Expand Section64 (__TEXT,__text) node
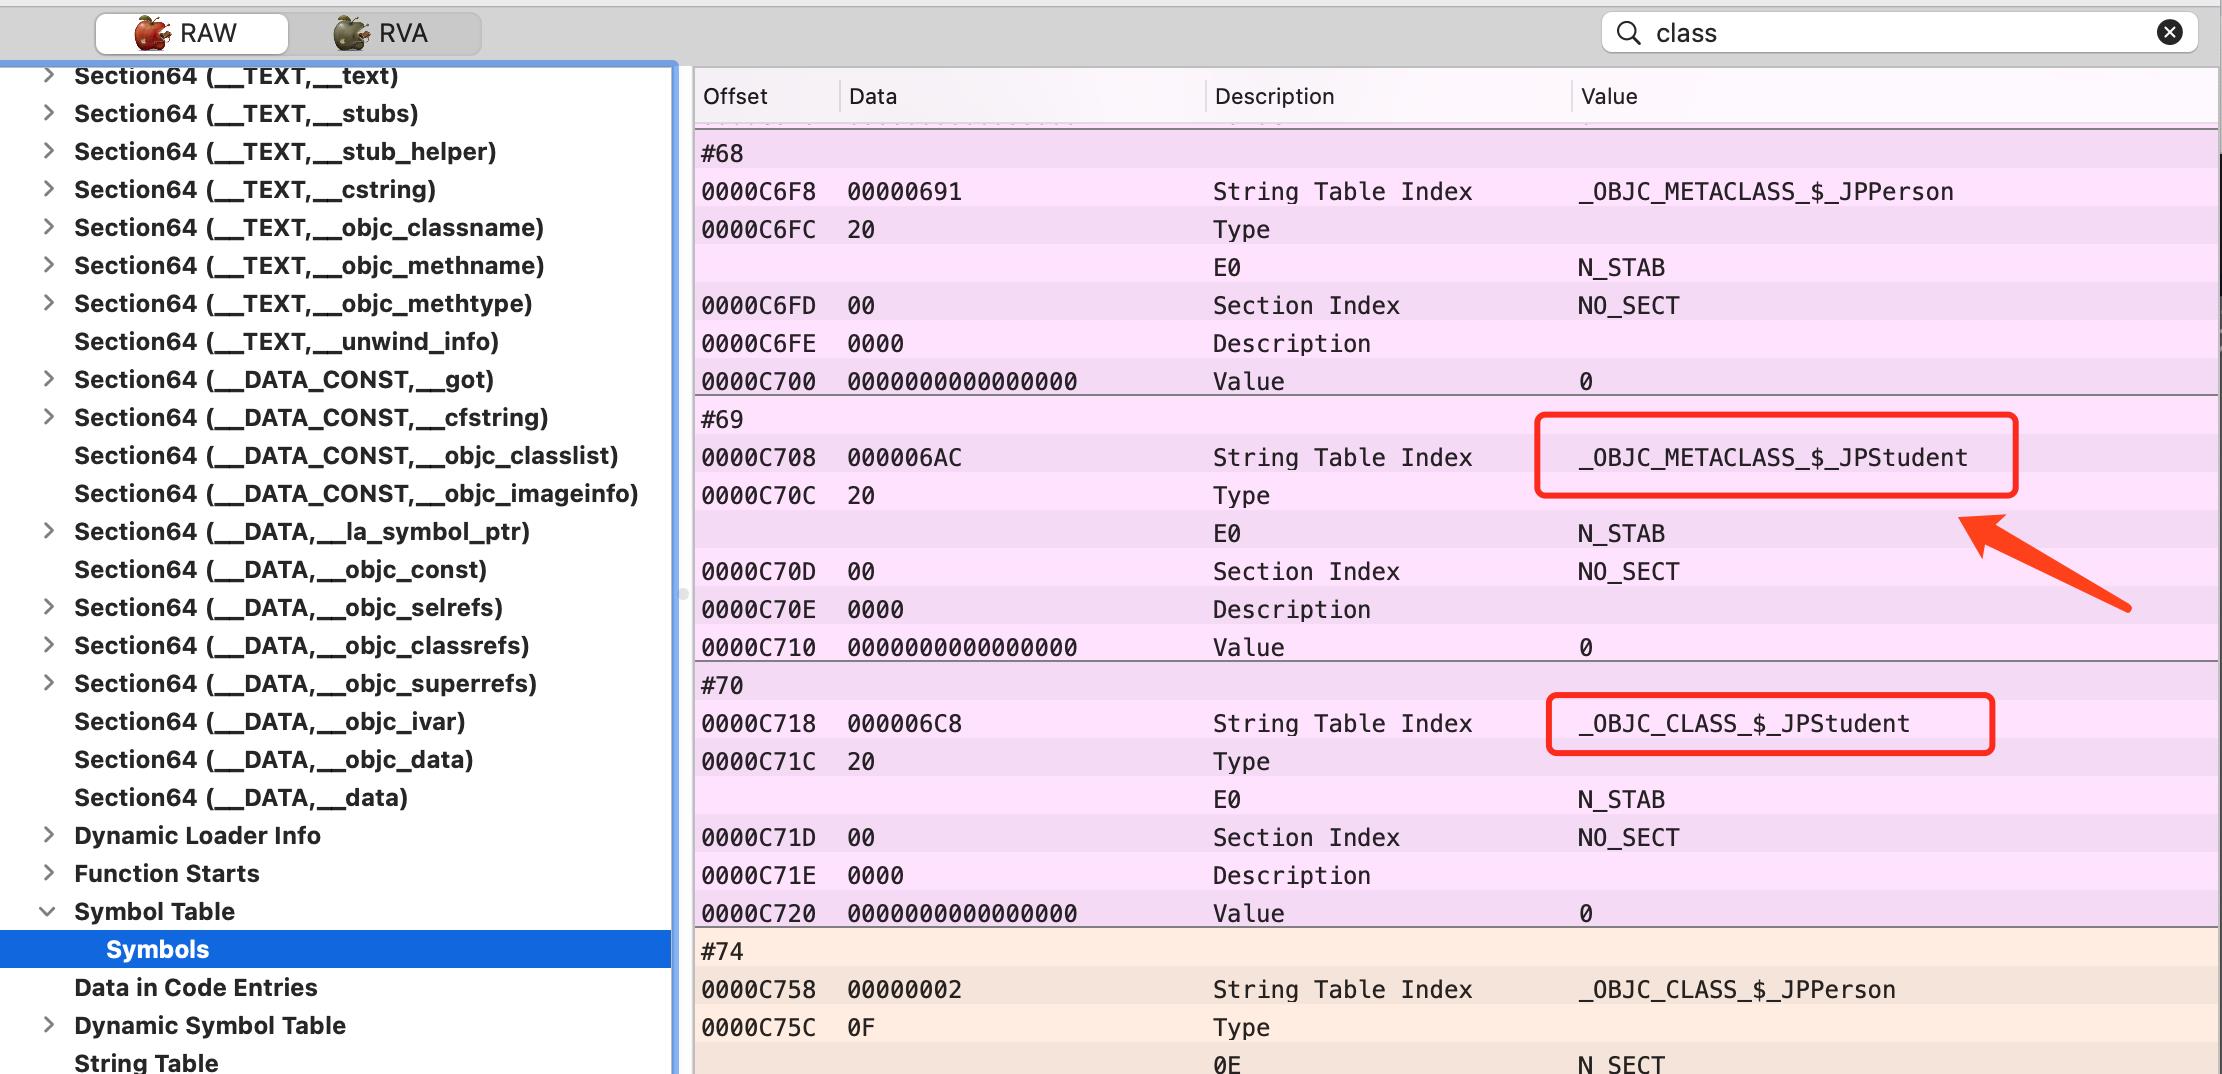Image resolution: width=2222 pixels, height=1074 pixels. pos(48,75)
